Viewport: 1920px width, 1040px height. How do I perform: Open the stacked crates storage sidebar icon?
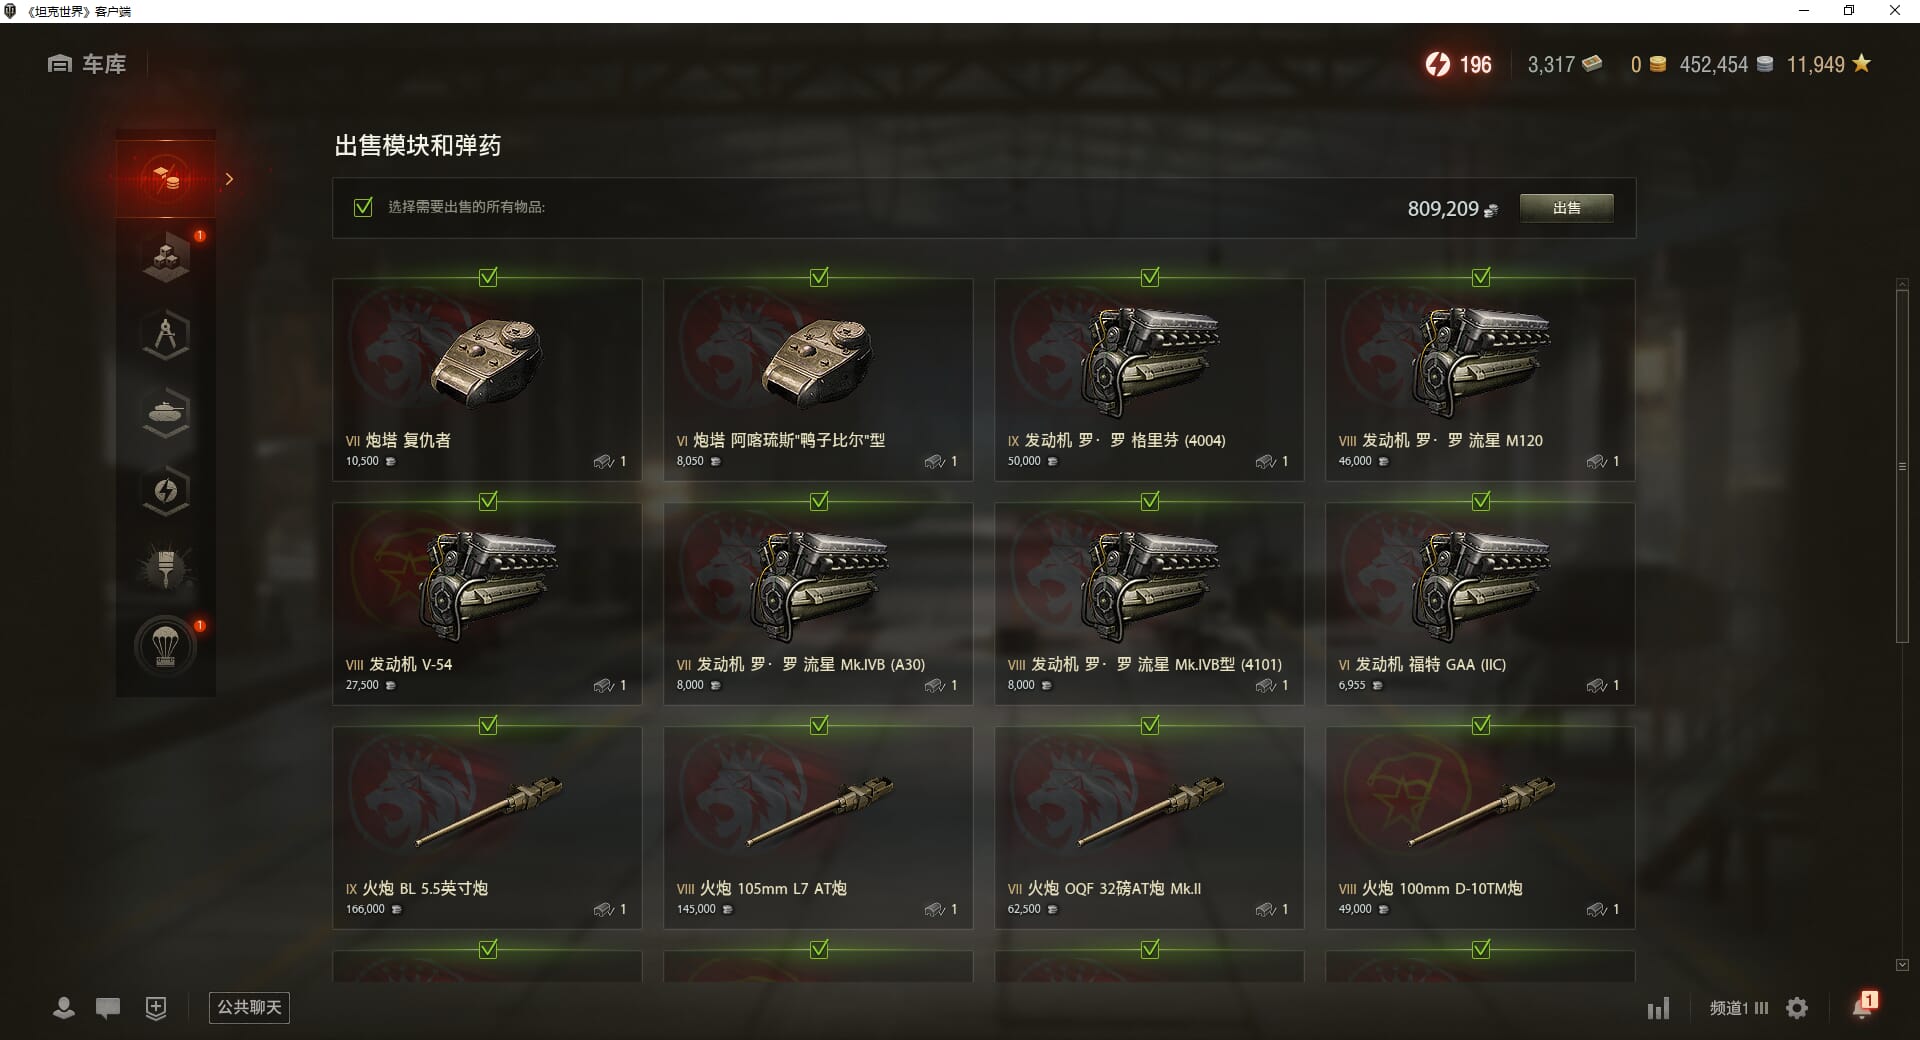coord(166,257)
